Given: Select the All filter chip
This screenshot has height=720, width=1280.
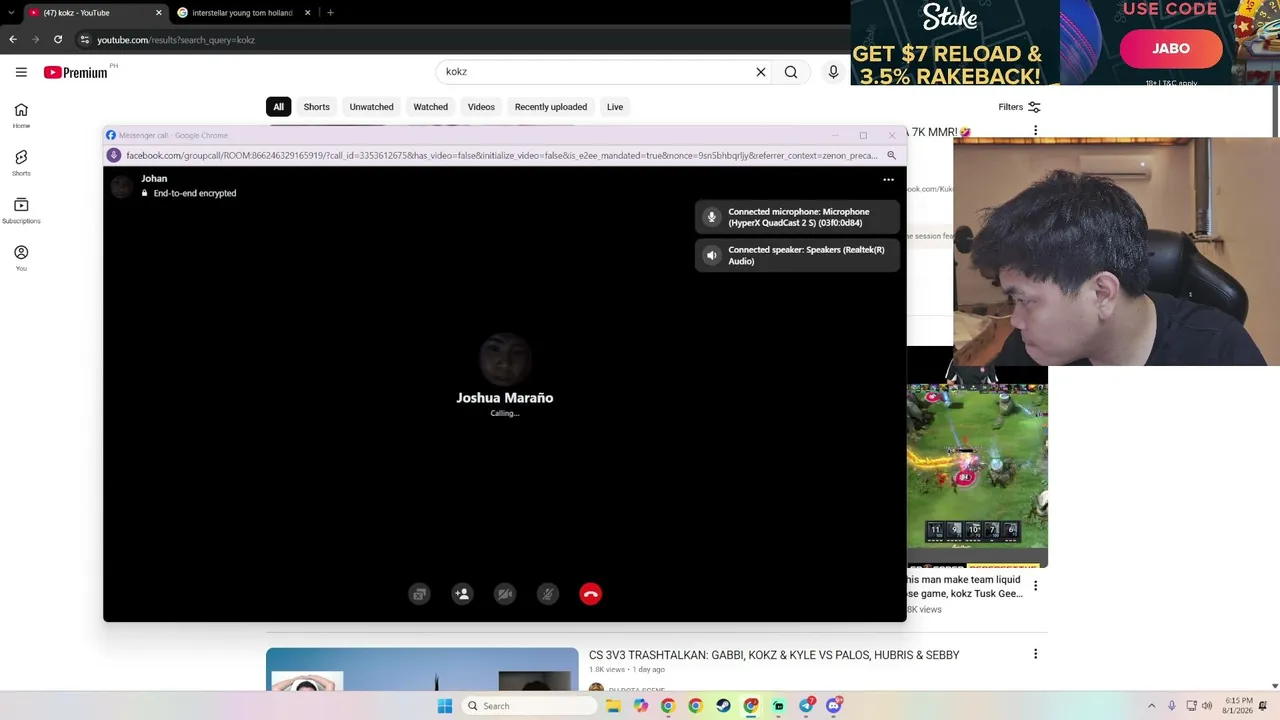Looking at the screenshot, I should (278, 107).
